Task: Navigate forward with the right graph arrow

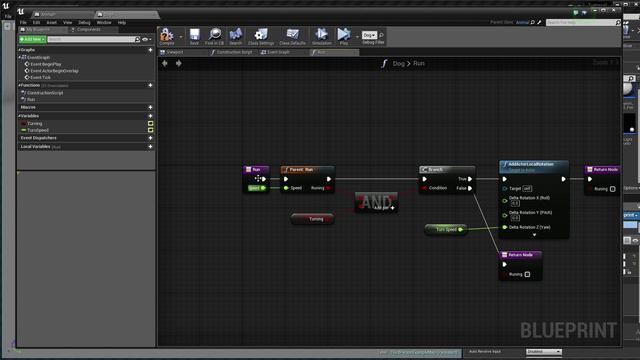Action: (x=179, y=63)
